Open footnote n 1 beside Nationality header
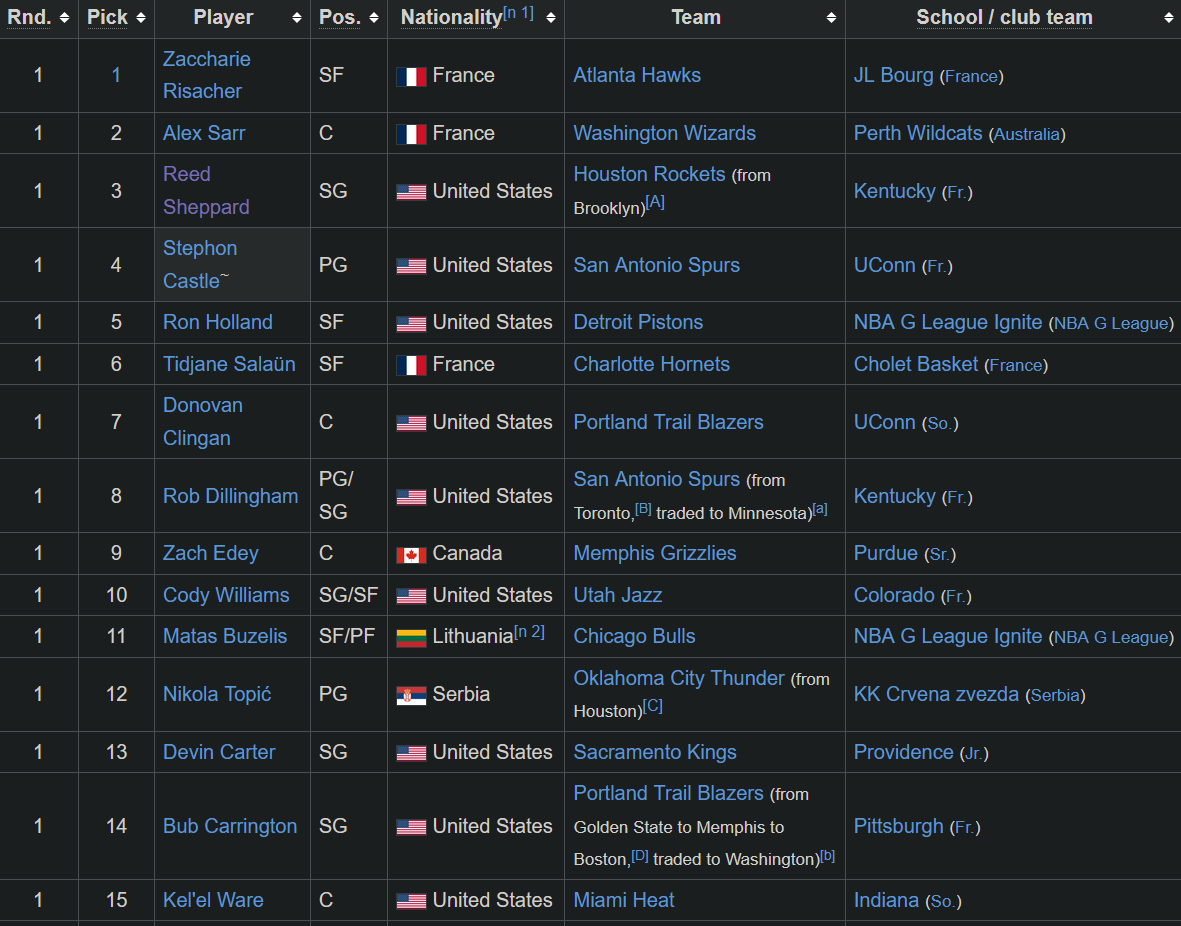Screen dimensions: 1181x926 518,13
